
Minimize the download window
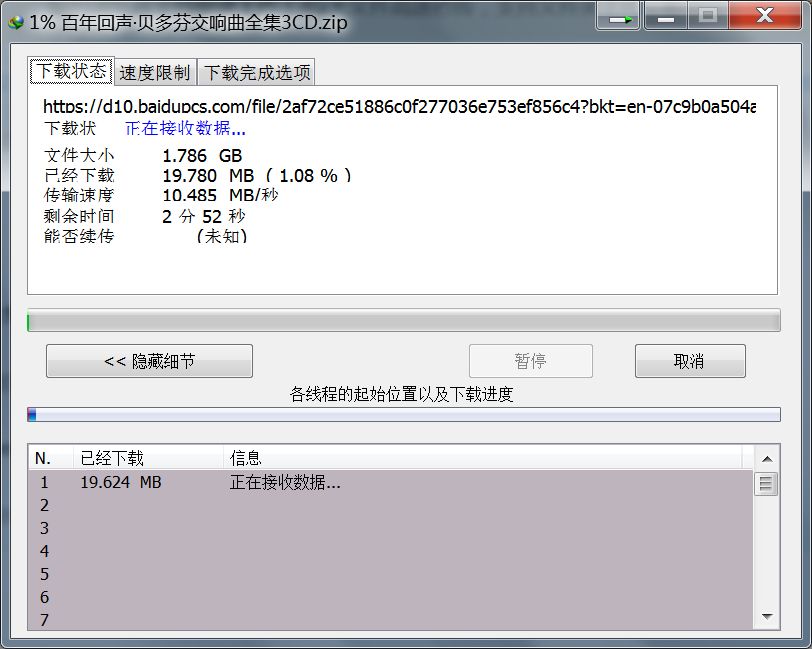pyautogui.click(x=664, y=17)
